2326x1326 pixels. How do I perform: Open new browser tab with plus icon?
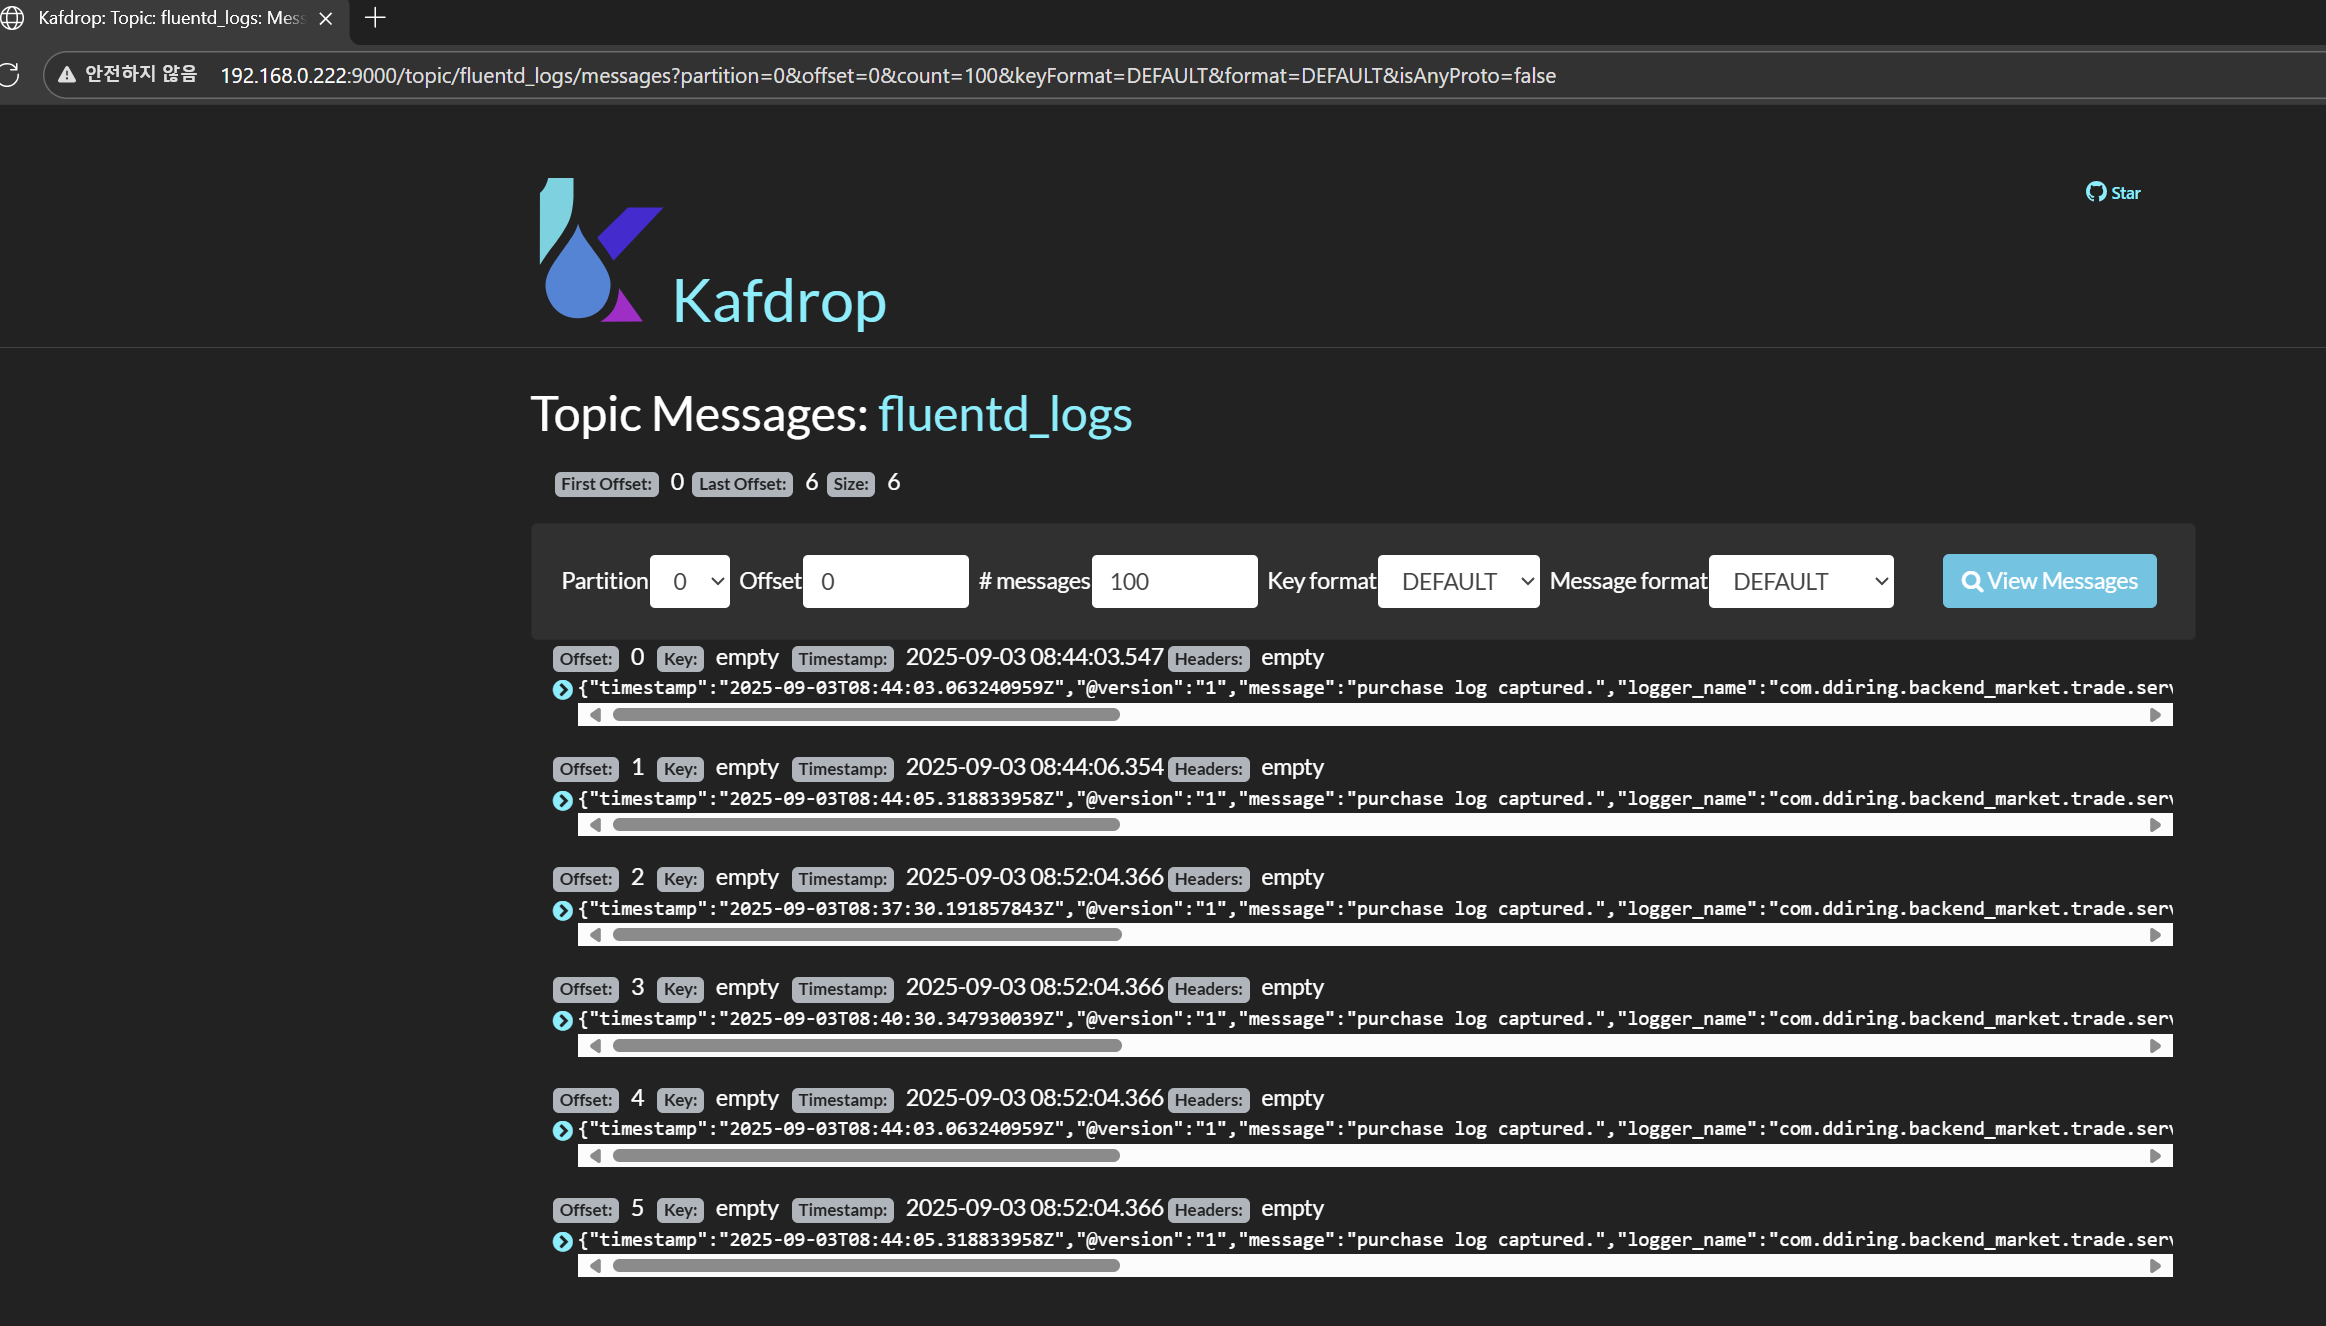pos(375,18)
